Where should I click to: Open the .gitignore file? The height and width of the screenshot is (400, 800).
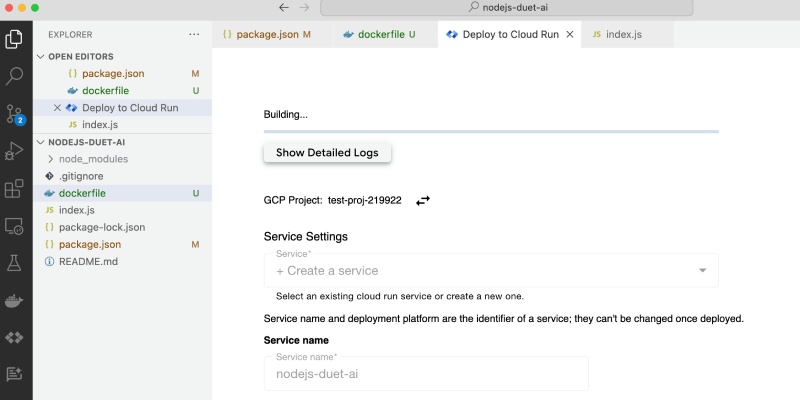click(122, 176)
